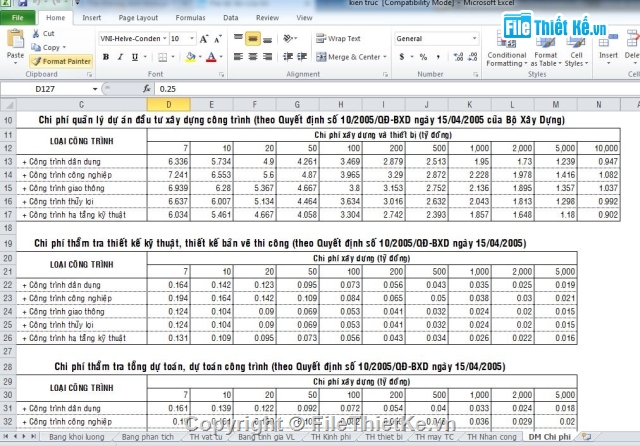The width and height of the screenshot is (640, 446).
Task: Open the TH Nhan cong sheet
Action: pyautogui.click(x=491, y=437)
